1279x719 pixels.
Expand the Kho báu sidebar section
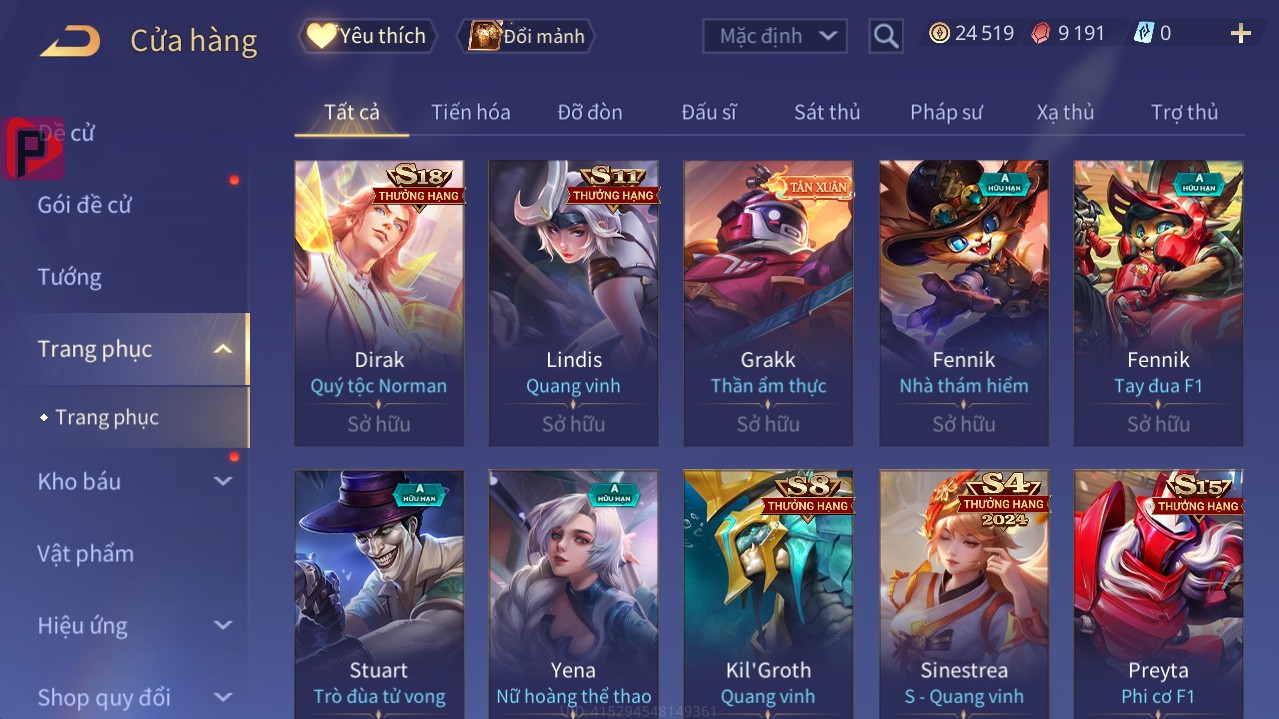(x=223, y=481)
